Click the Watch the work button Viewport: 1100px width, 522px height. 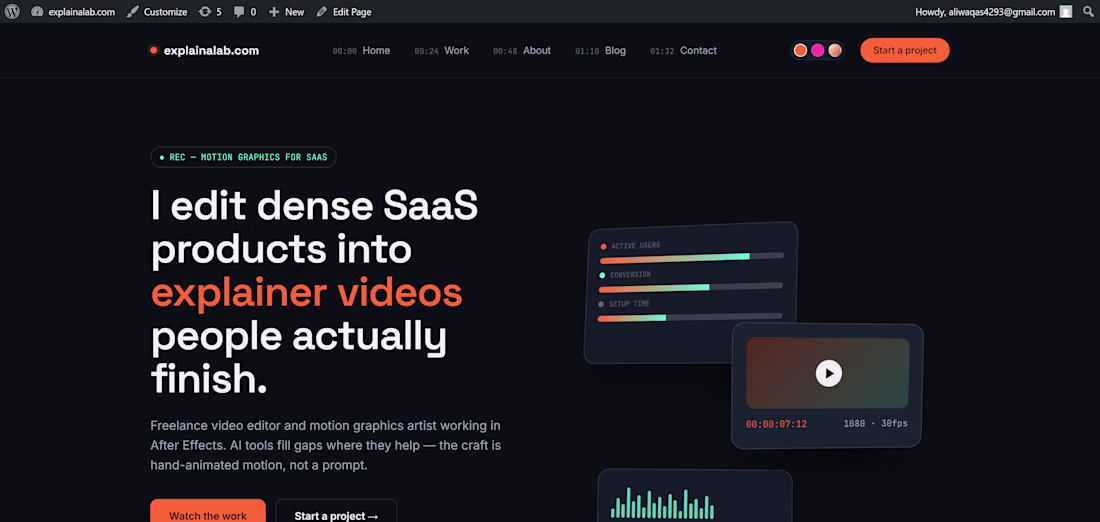tap(208, 513)
